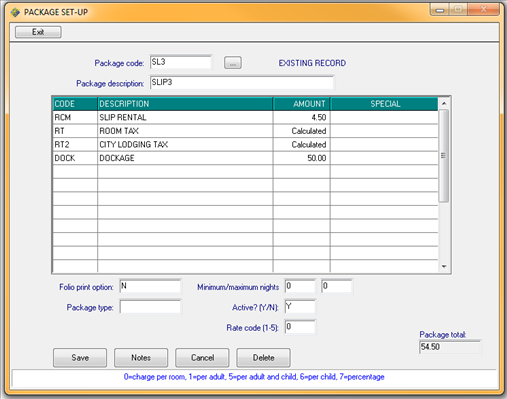Image resolution: width=507 pixels, height=399 pixels.
Task: Select the ROOM TAX description cell
Action: (185, 131)
